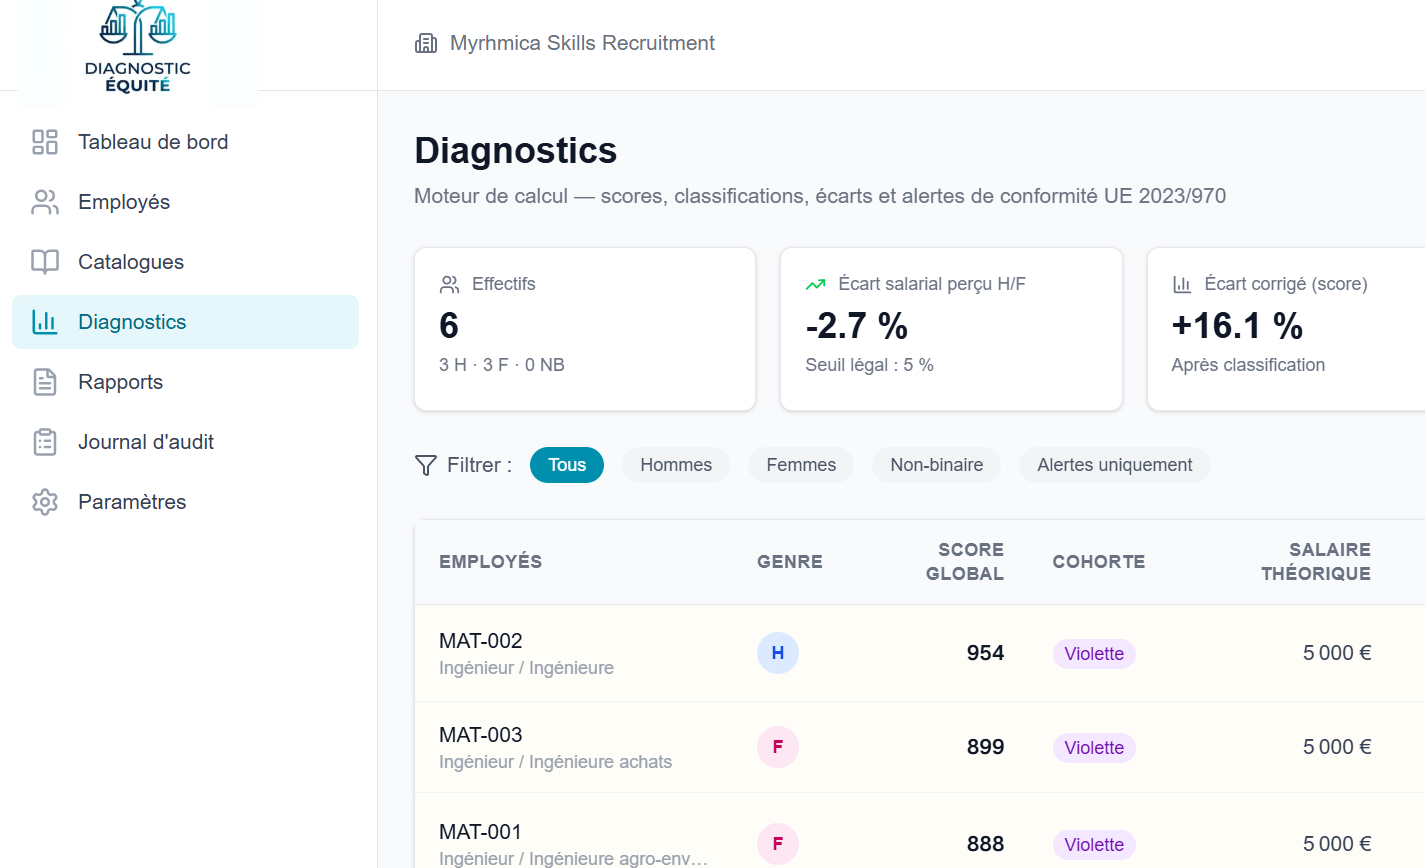This screenshot has width=1425, height=868.
Task: Select the Non-binaire filter chip
Action: [937, 465]
